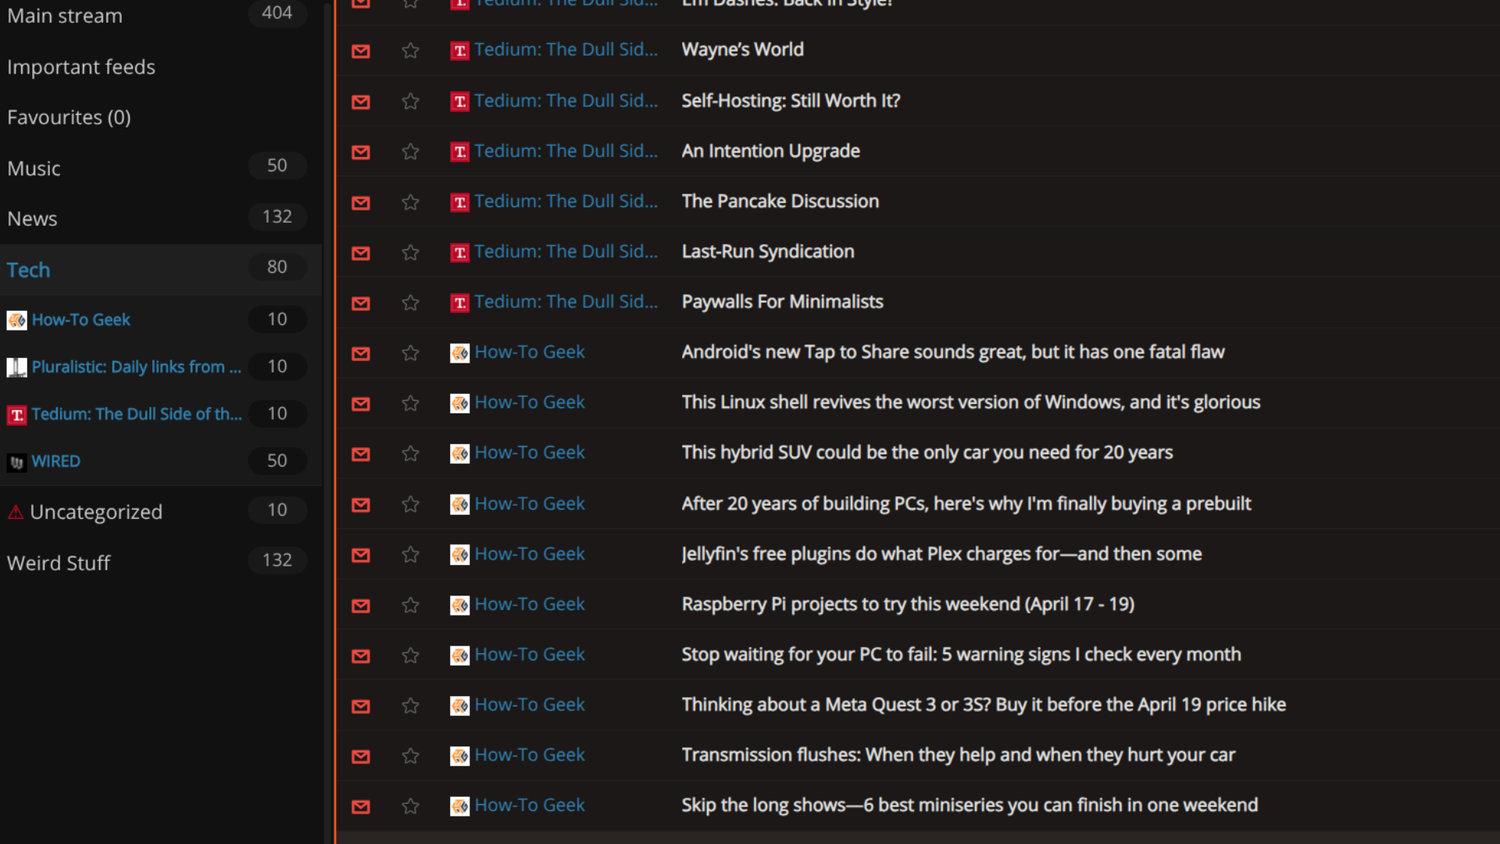The height and width of the screenshot is (844, 1500).
Task: Show Favourites (0) list
Action: (69, 117)
